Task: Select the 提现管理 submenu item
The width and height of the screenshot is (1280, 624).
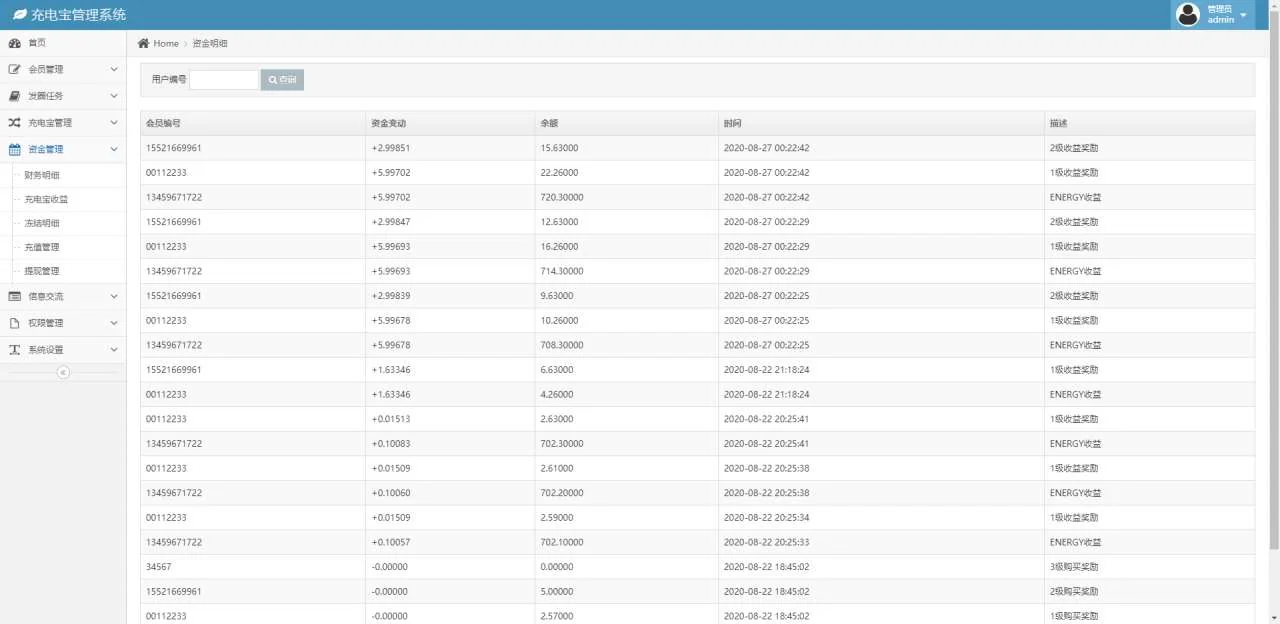Action: [42, 271]
